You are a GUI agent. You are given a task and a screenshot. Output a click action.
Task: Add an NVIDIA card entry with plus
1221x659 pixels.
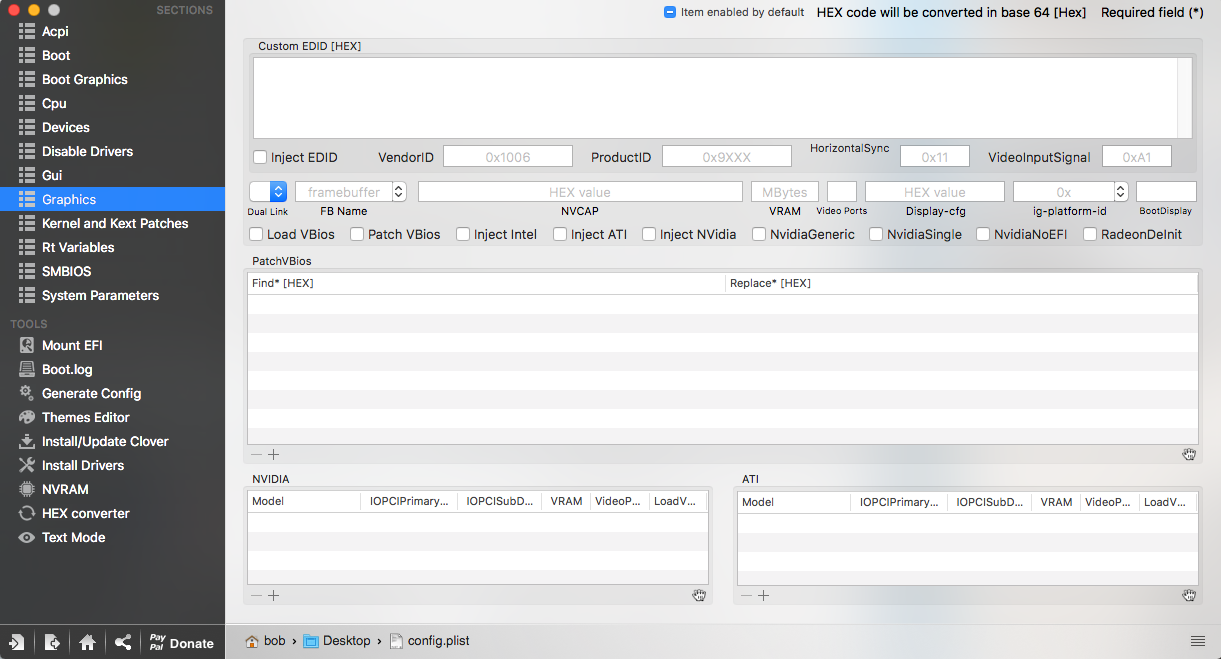coord(274,595)
